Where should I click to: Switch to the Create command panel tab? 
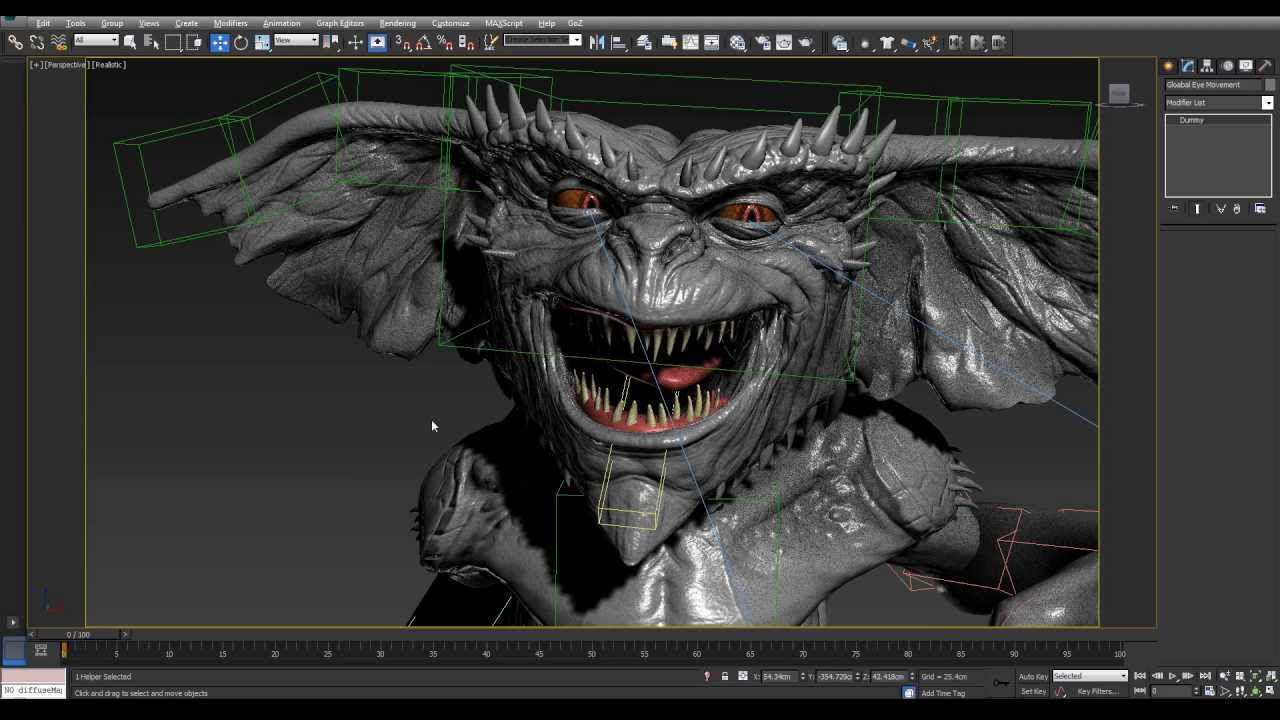1168,66
